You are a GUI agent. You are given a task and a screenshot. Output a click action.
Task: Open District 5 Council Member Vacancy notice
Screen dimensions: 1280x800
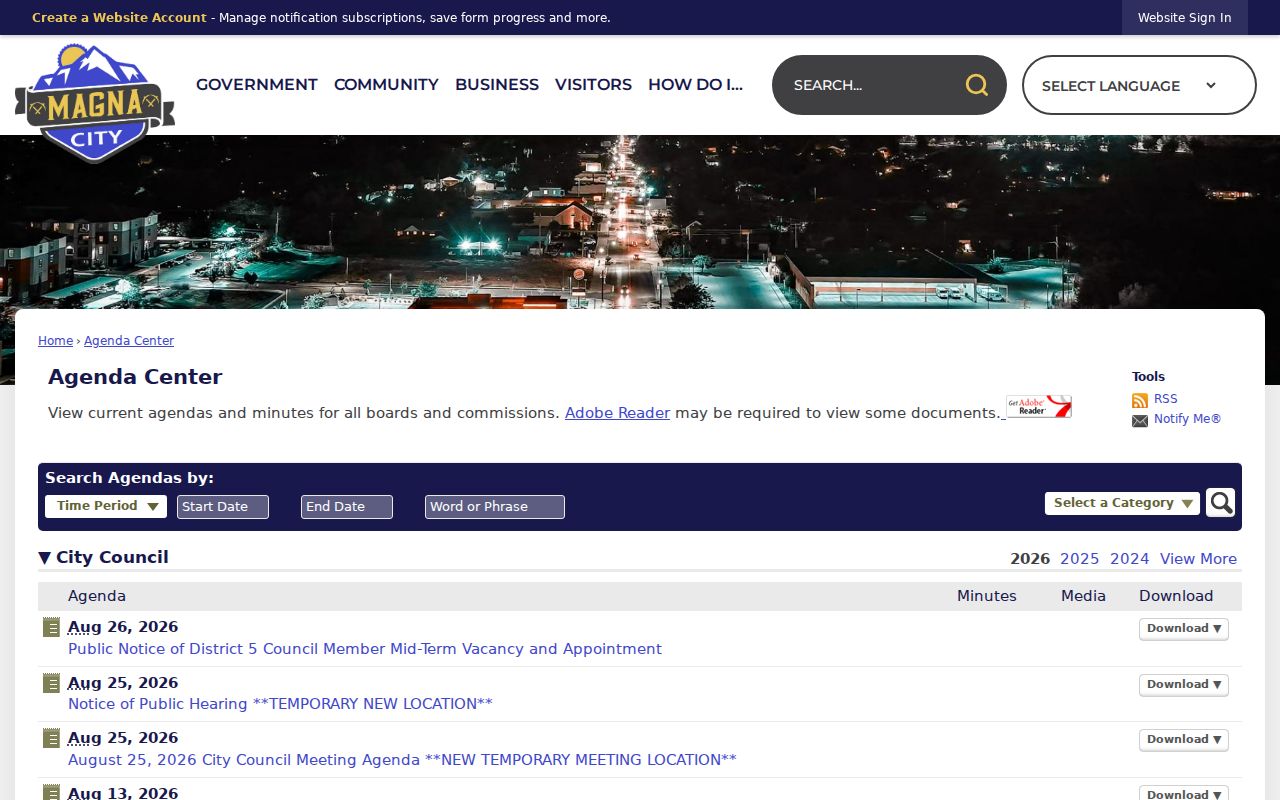click(365, 649)
